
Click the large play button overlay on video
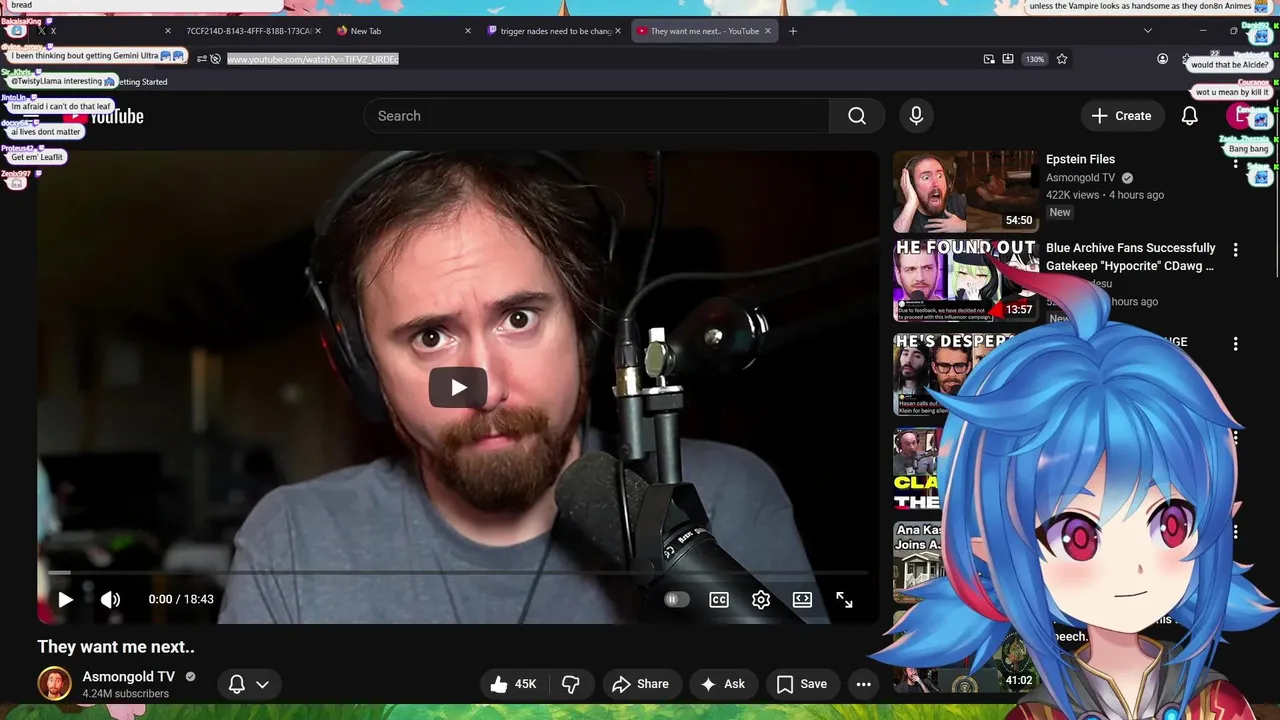[x=458, y=388]
